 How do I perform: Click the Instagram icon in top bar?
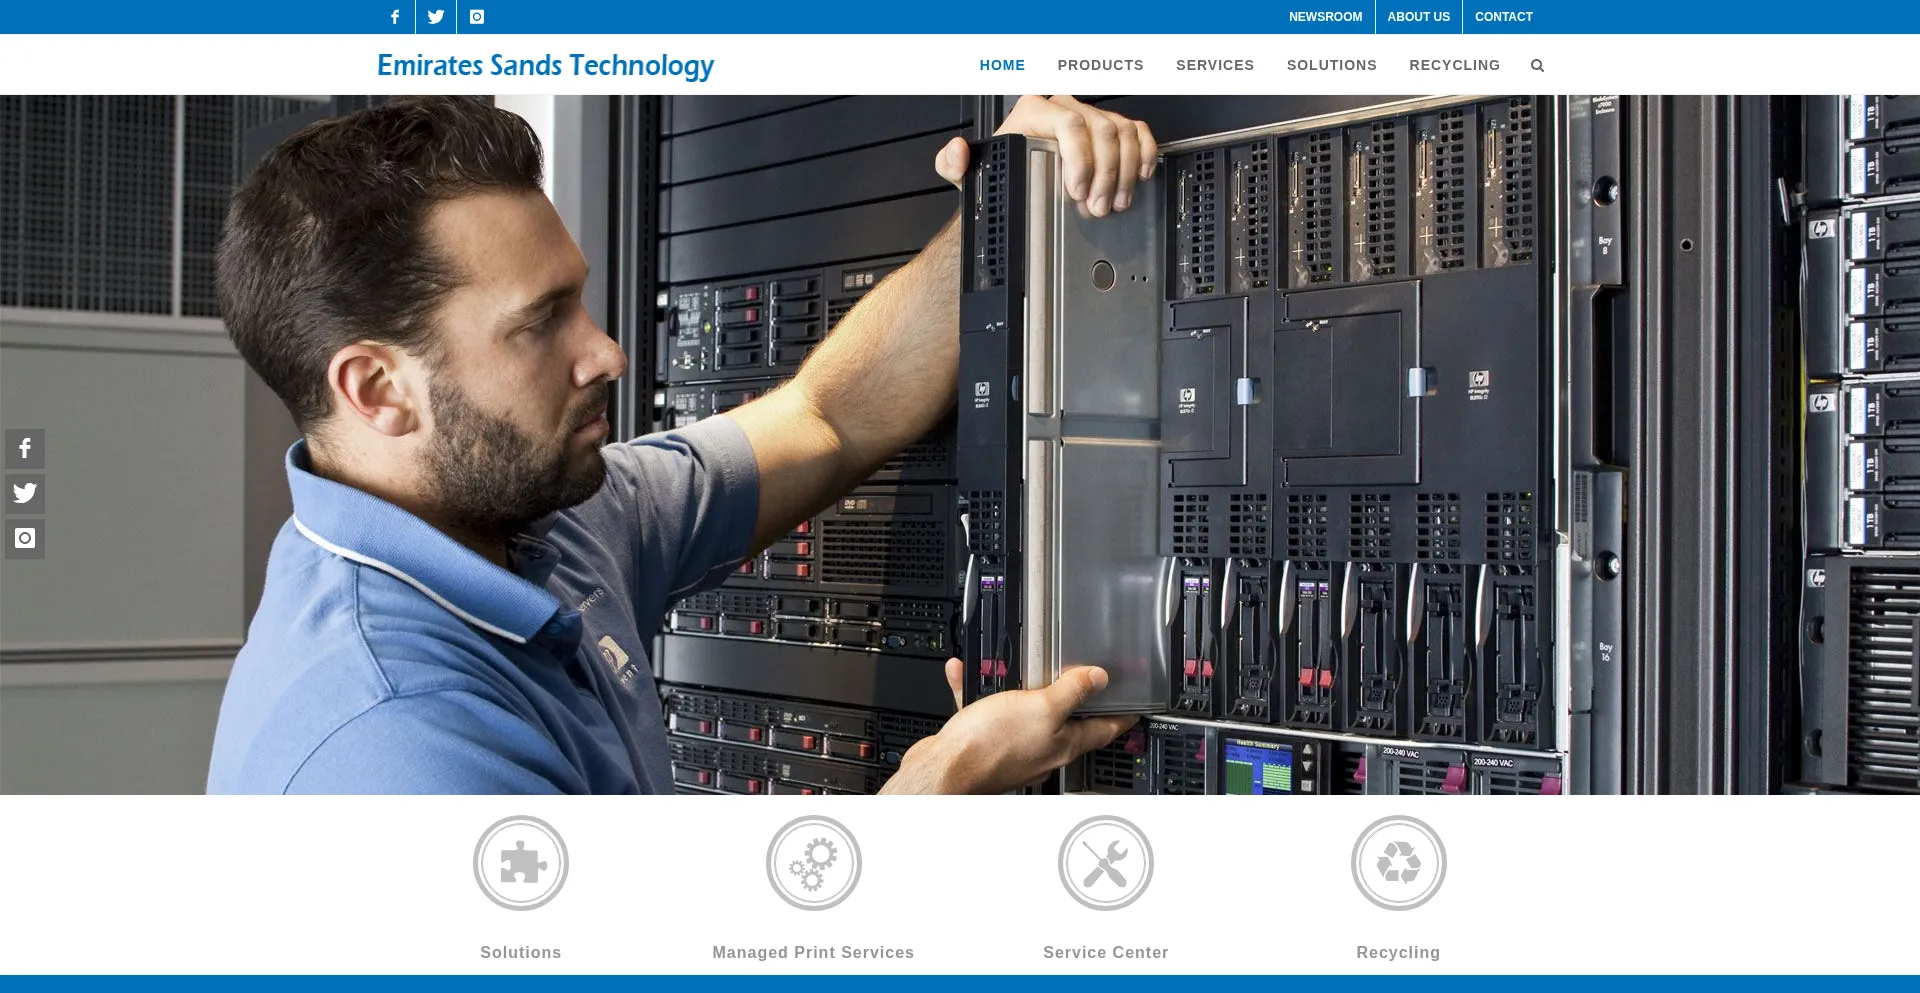coord(477,17)
